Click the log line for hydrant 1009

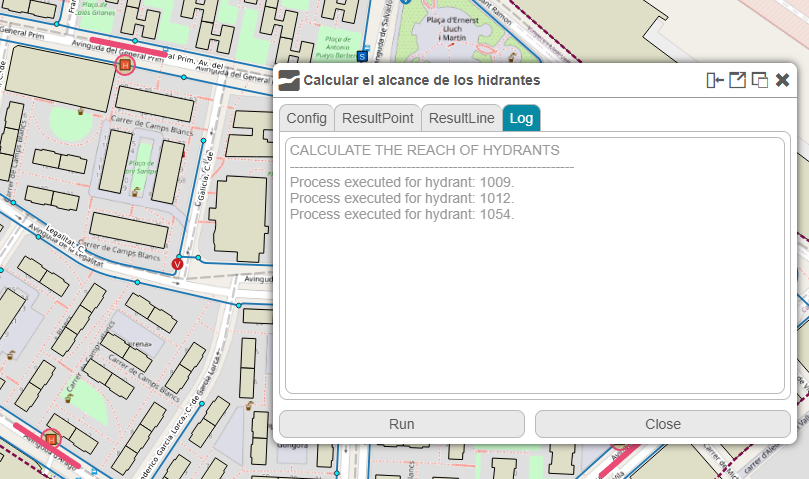401,182
